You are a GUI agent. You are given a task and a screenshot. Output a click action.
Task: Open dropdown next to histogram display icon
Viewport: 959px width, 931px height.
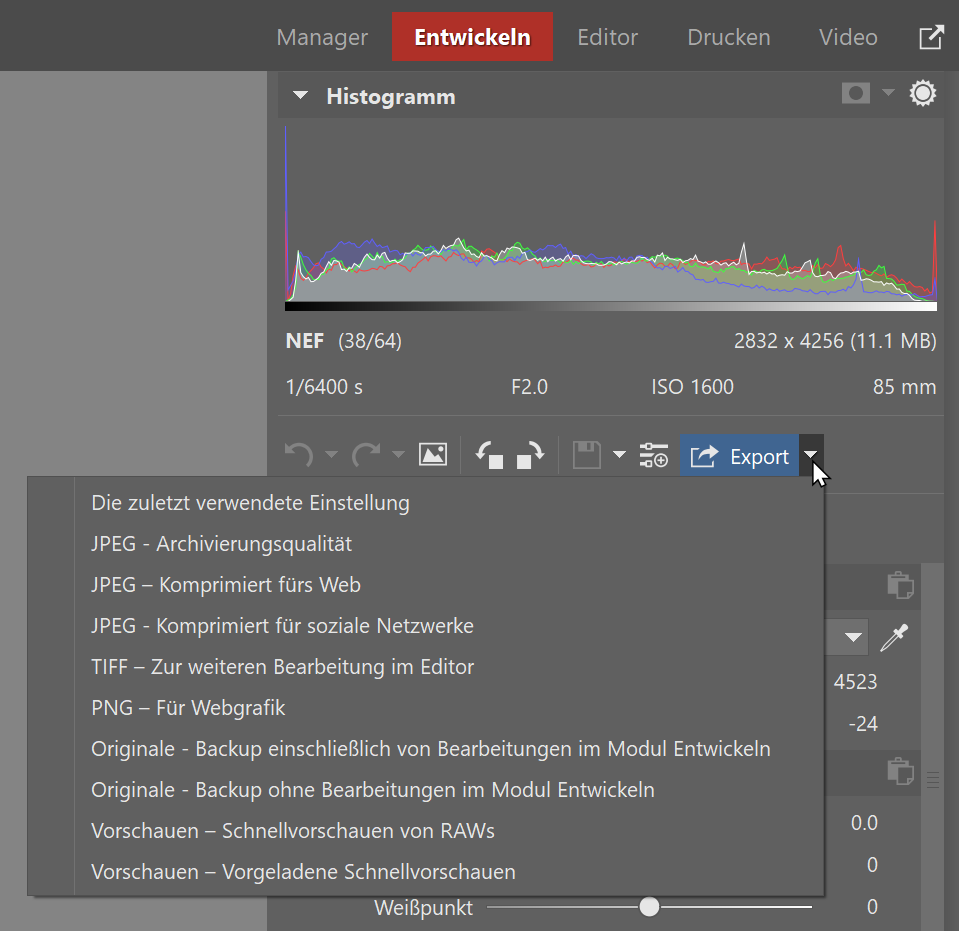[x=888, y=93]
